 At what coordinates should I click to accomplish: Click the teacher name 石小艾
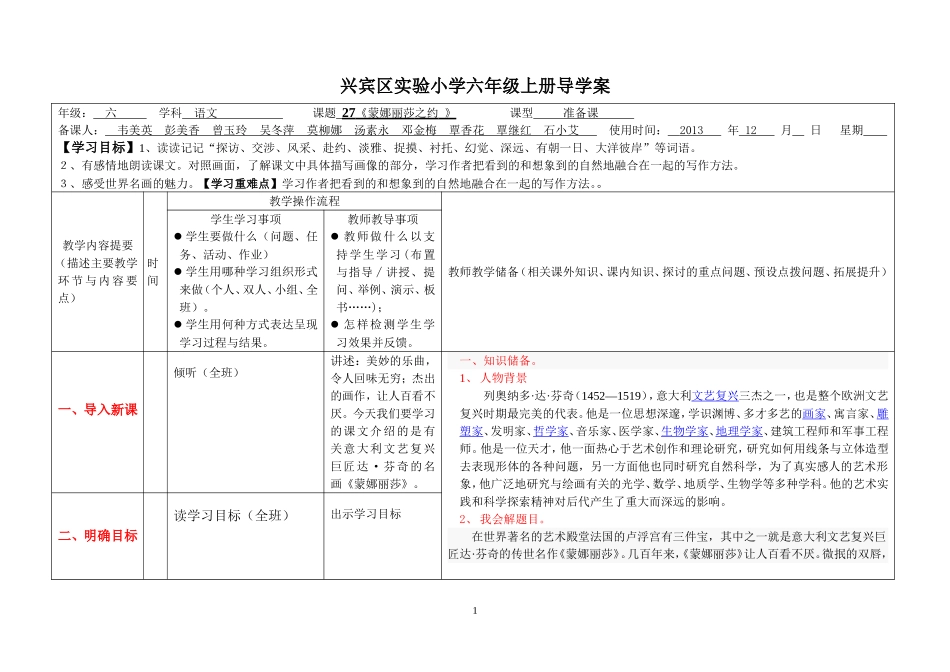tap(561, 130)
